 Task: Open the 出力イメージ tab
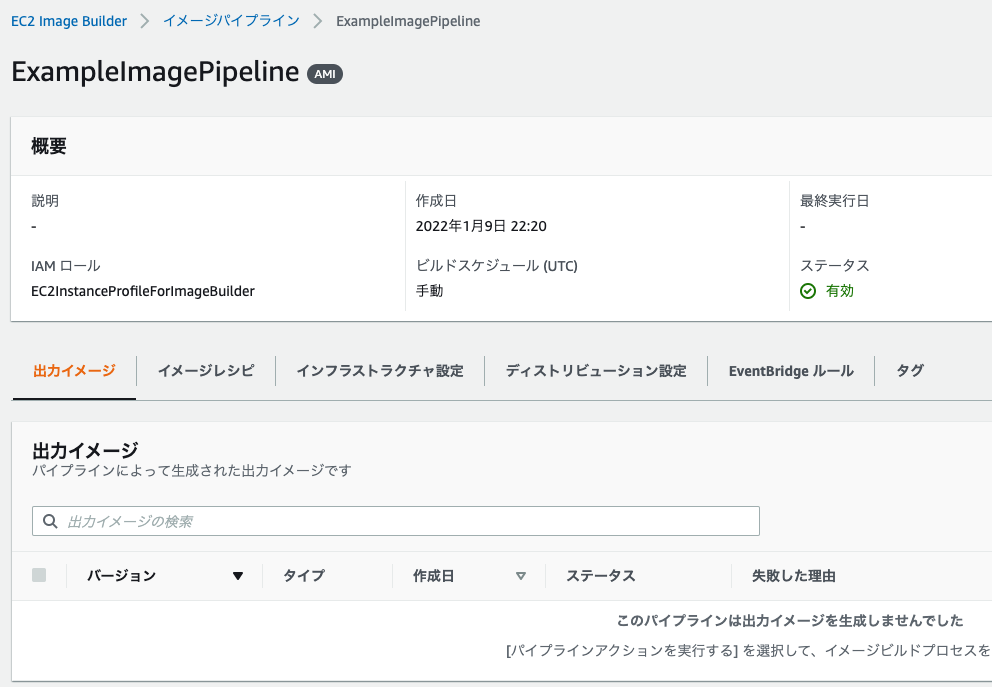(x=74, y=371)
